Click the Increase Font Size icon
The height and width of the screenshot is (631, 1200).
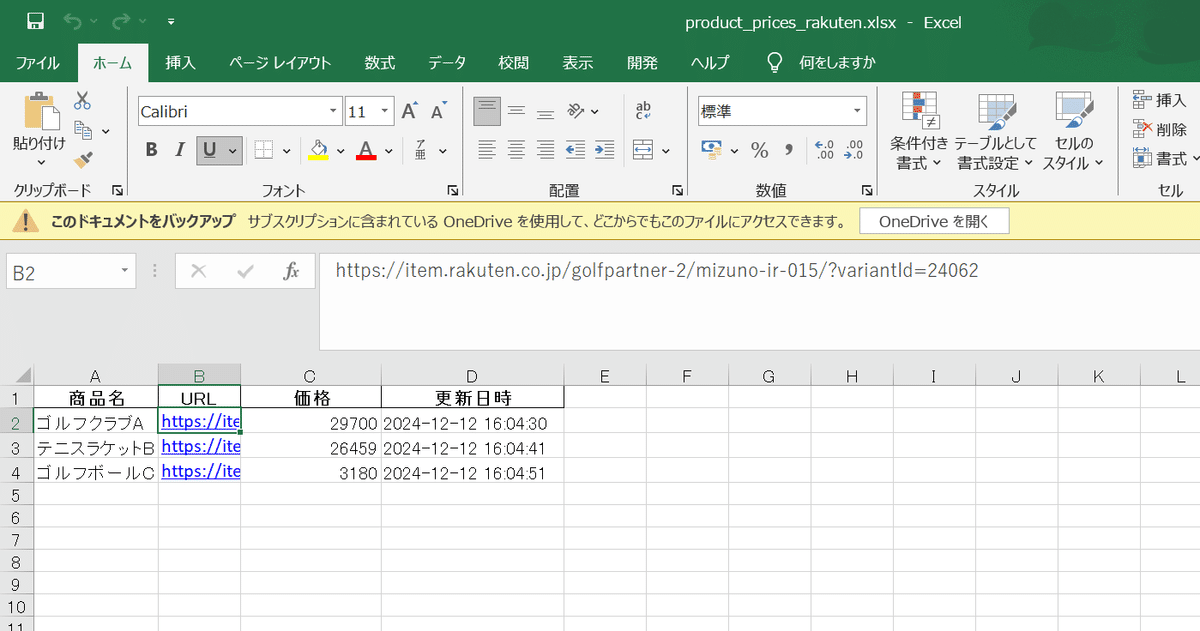tap(409, 111)
